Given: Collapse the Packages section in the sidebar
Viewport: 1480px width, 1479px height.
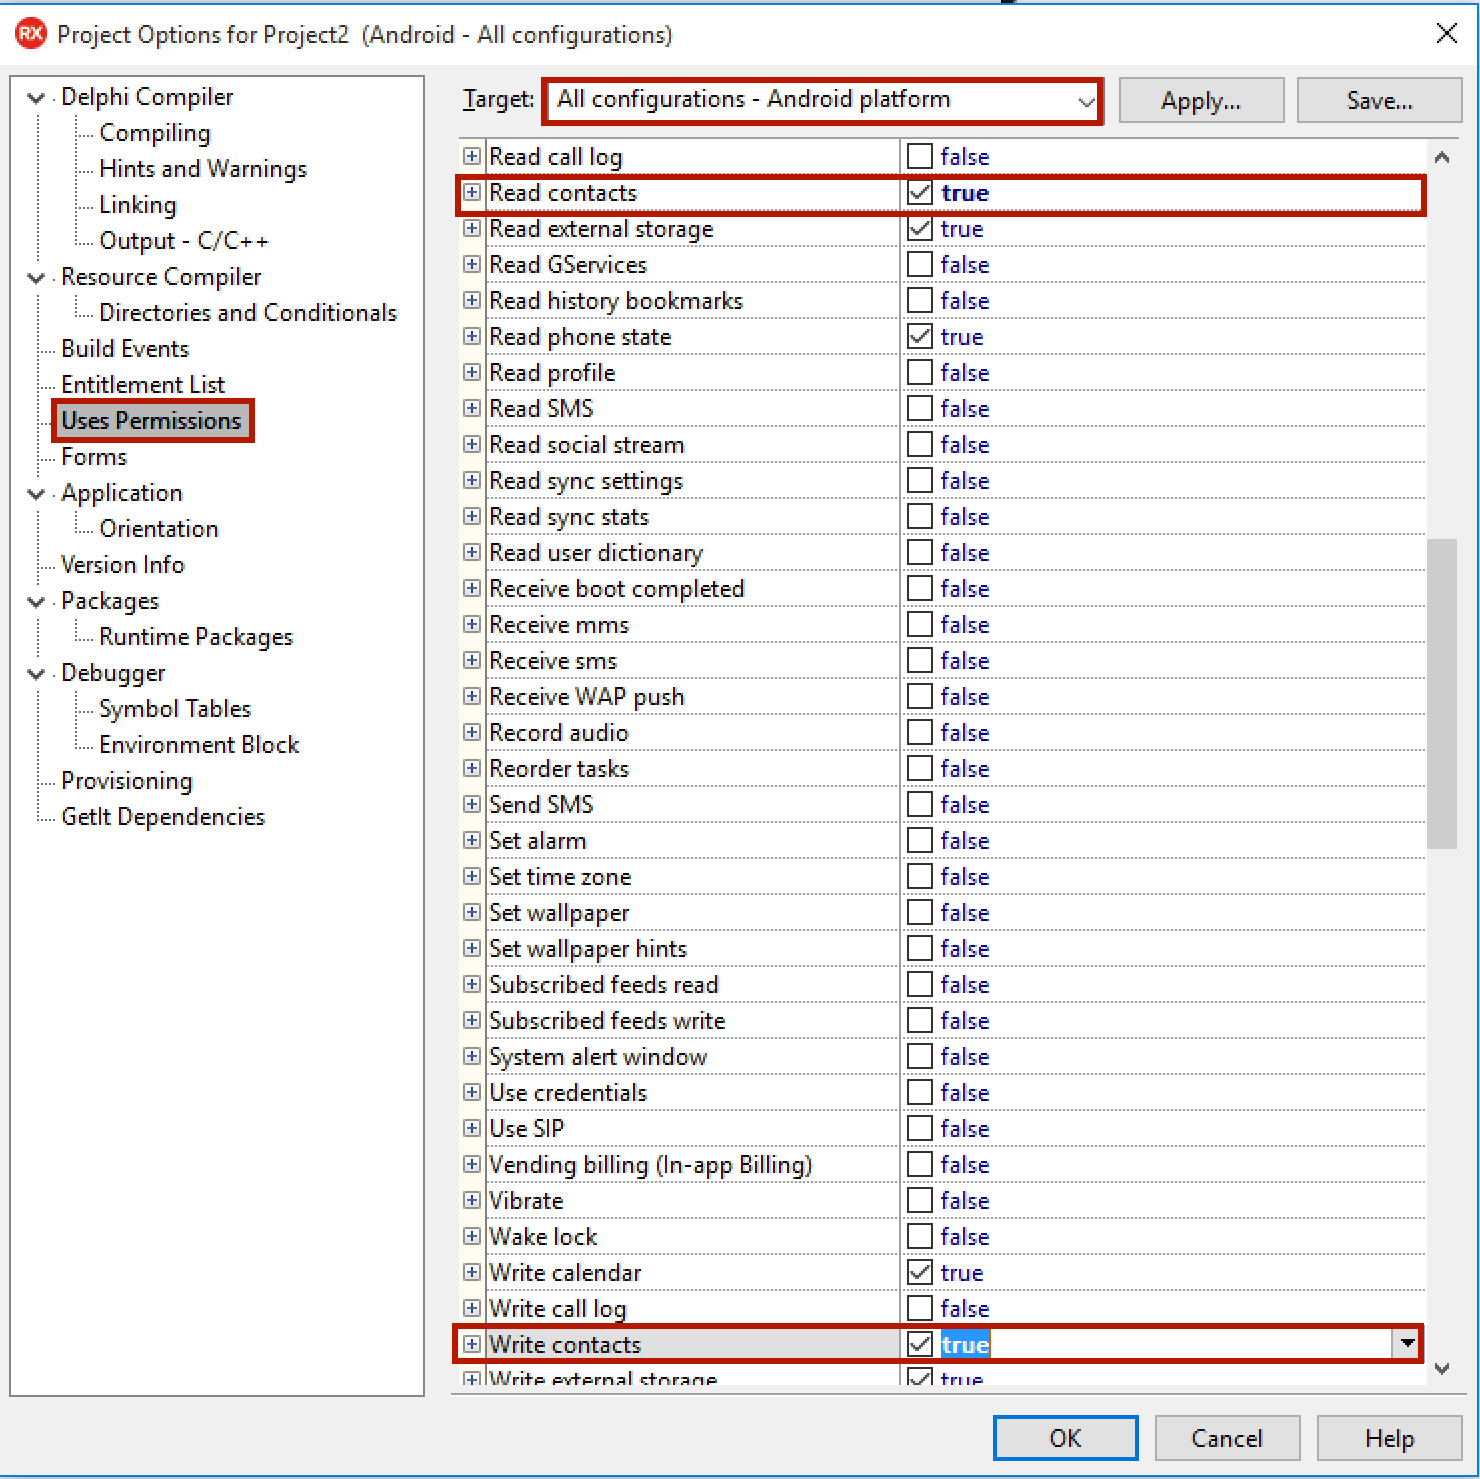Looking at the screenshot, I should pos(36,601).
